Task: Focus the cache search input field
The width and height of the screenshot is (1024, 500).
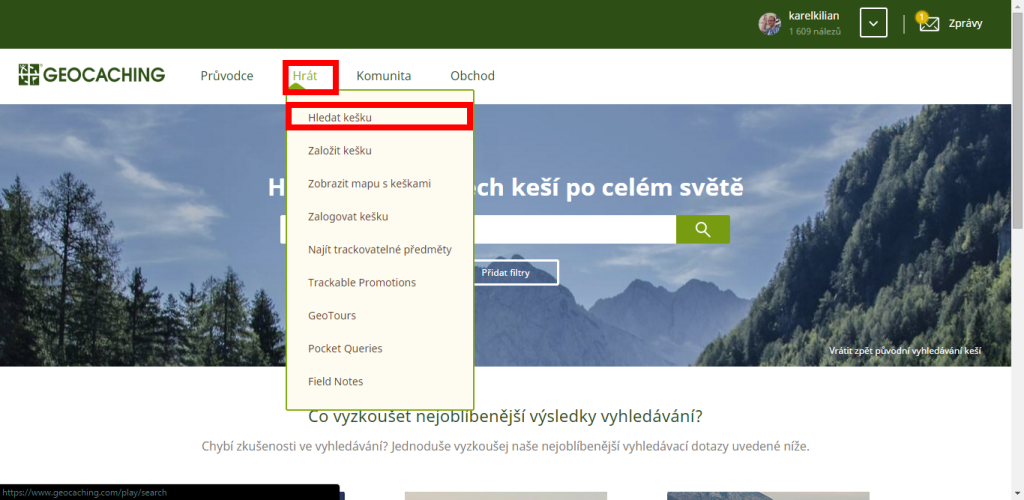Action: (478, 229)
